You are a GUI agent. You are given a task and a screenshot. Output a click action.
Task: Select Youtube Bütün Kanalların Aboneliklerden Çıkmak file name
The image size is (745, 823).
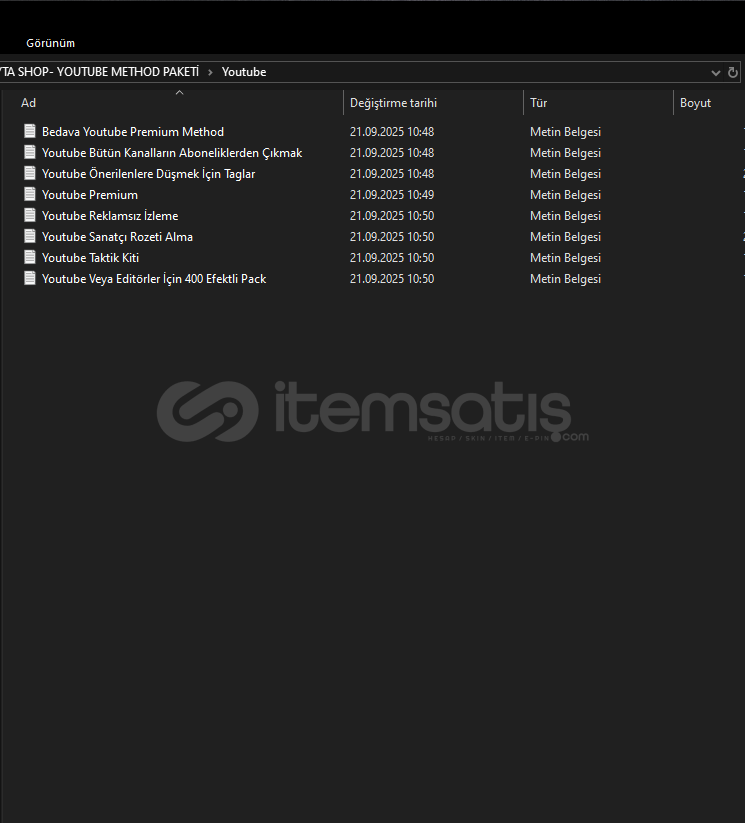(172, 153)
